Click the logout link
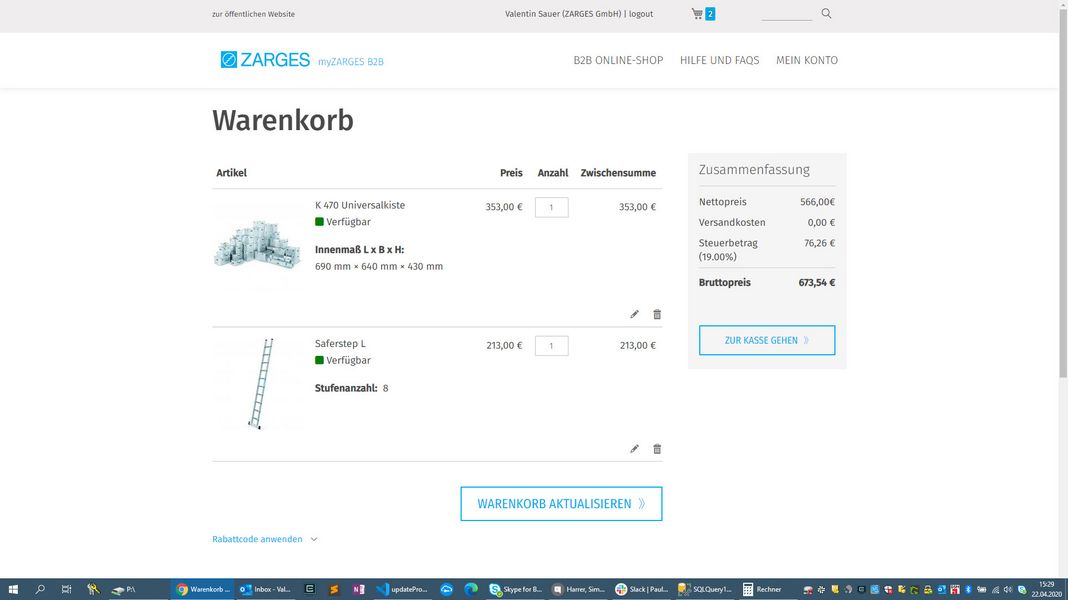Screen dimensions: 1068x600 pyautogui.click(x=641, y=14)
